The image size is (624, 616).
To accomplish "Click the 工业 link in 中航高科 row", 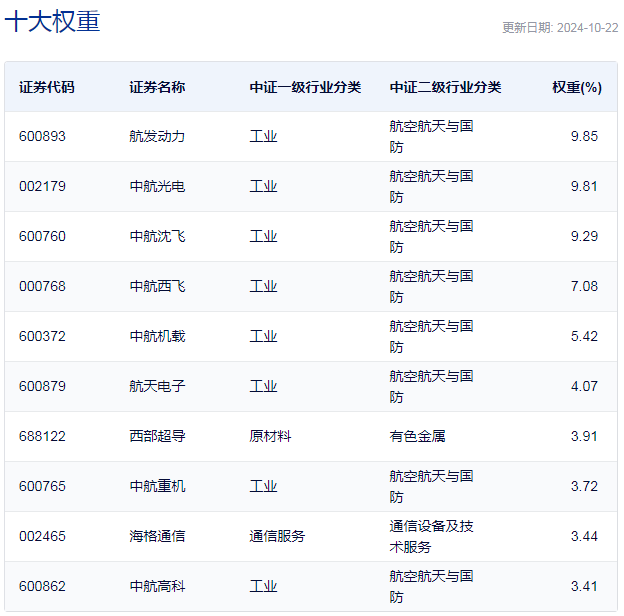I will coord(263,586).
